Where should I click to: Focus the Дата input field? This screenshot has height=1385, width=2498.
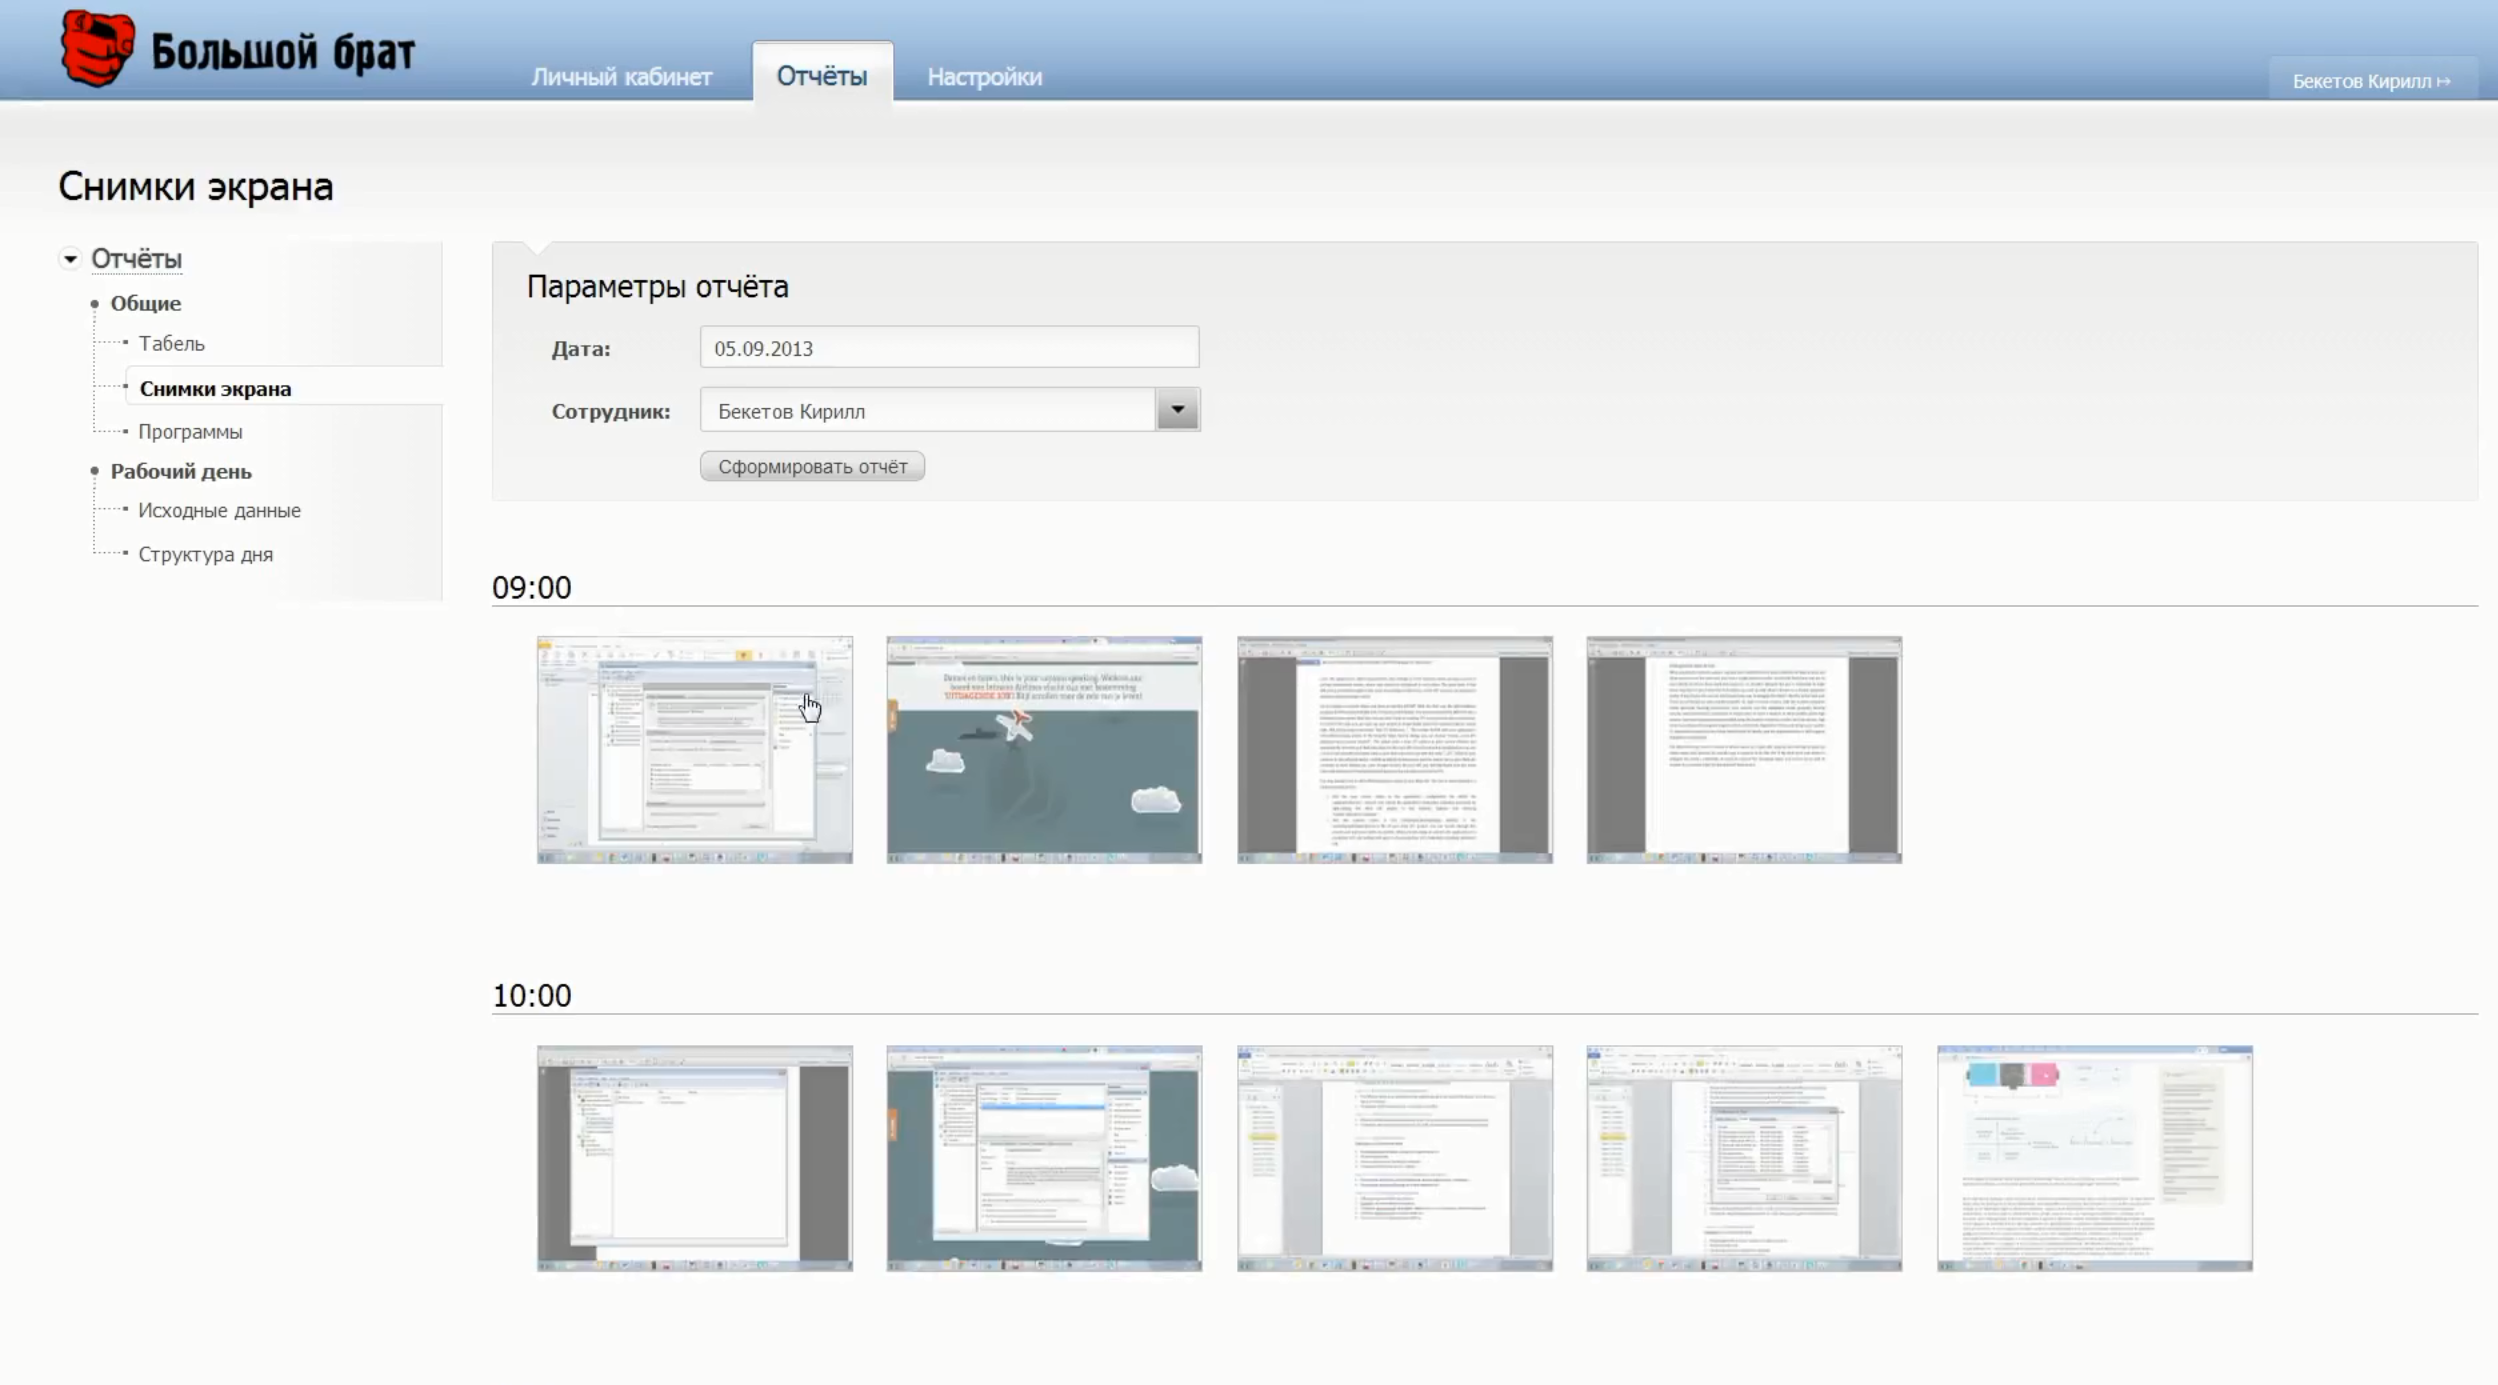tap(948, 348)
